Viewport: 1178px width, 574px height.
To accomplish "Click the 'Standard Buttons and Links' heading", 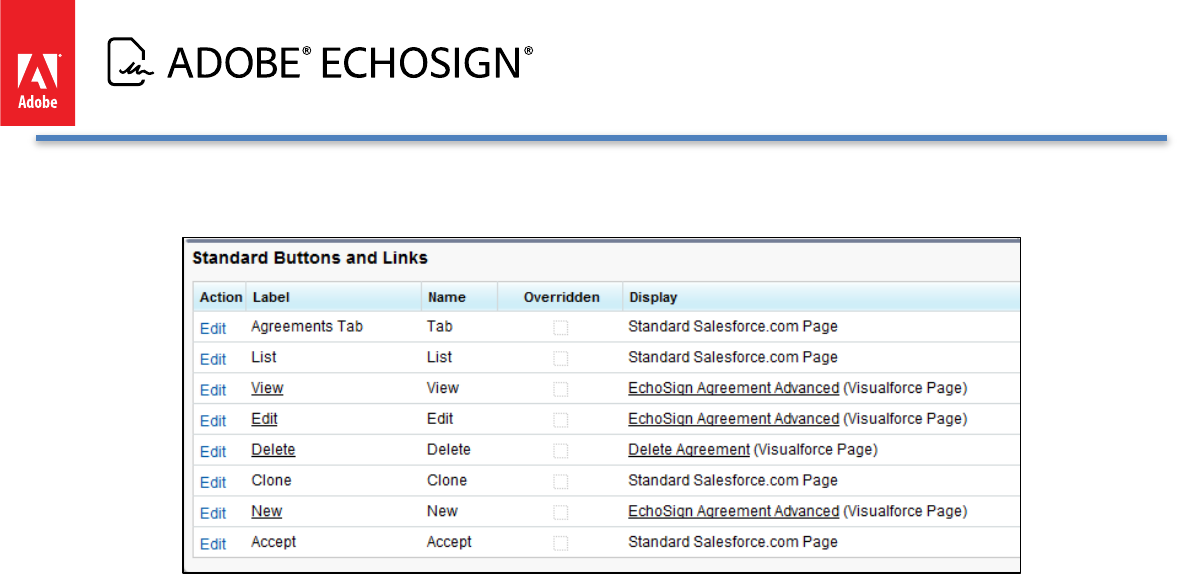I will (x=310, y=258).
